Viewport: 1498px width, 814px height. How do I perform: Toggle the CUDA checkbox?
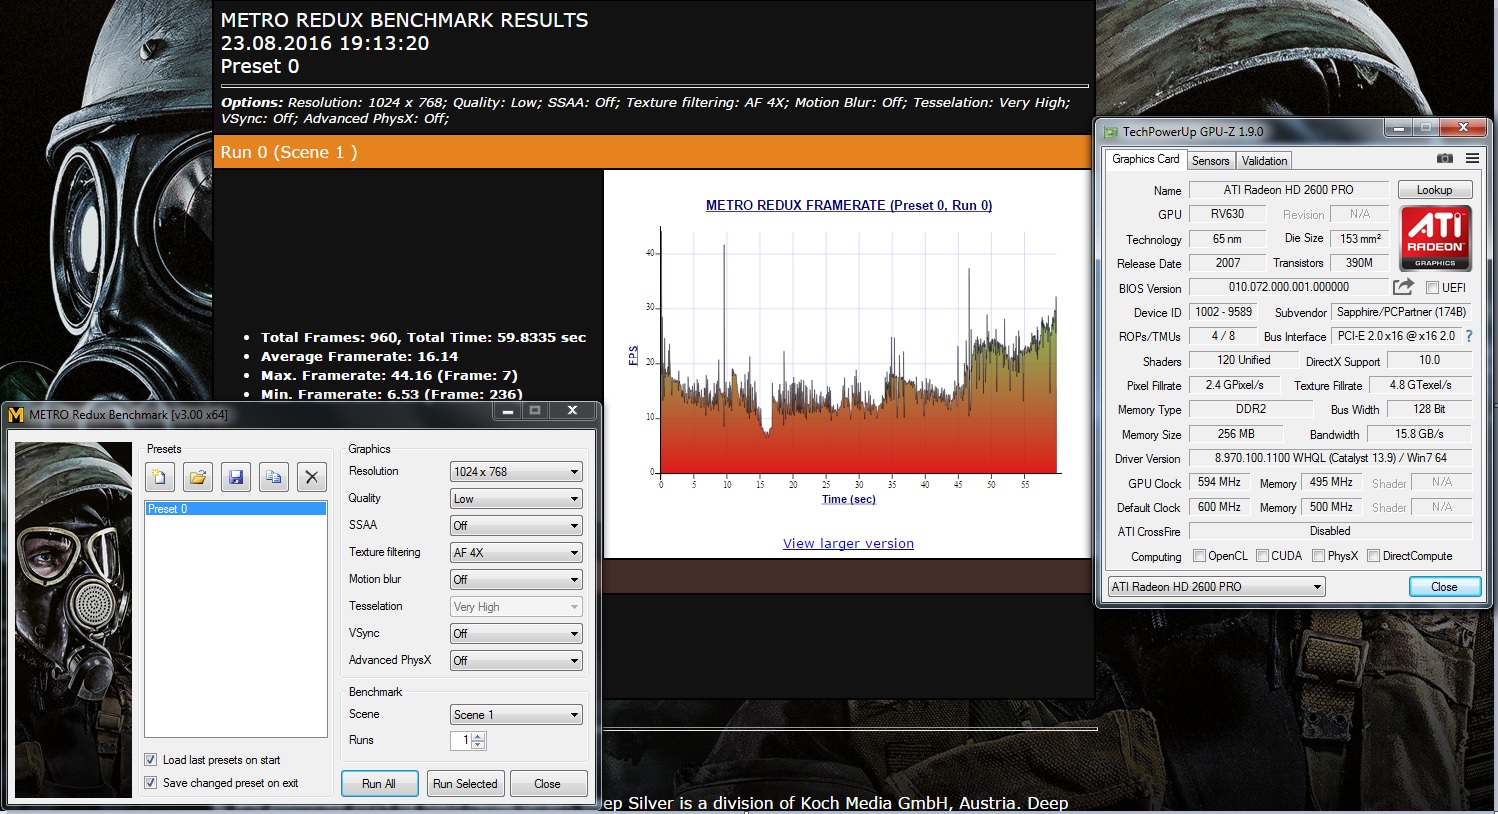pyautogui.click(x=1262, y=556)
